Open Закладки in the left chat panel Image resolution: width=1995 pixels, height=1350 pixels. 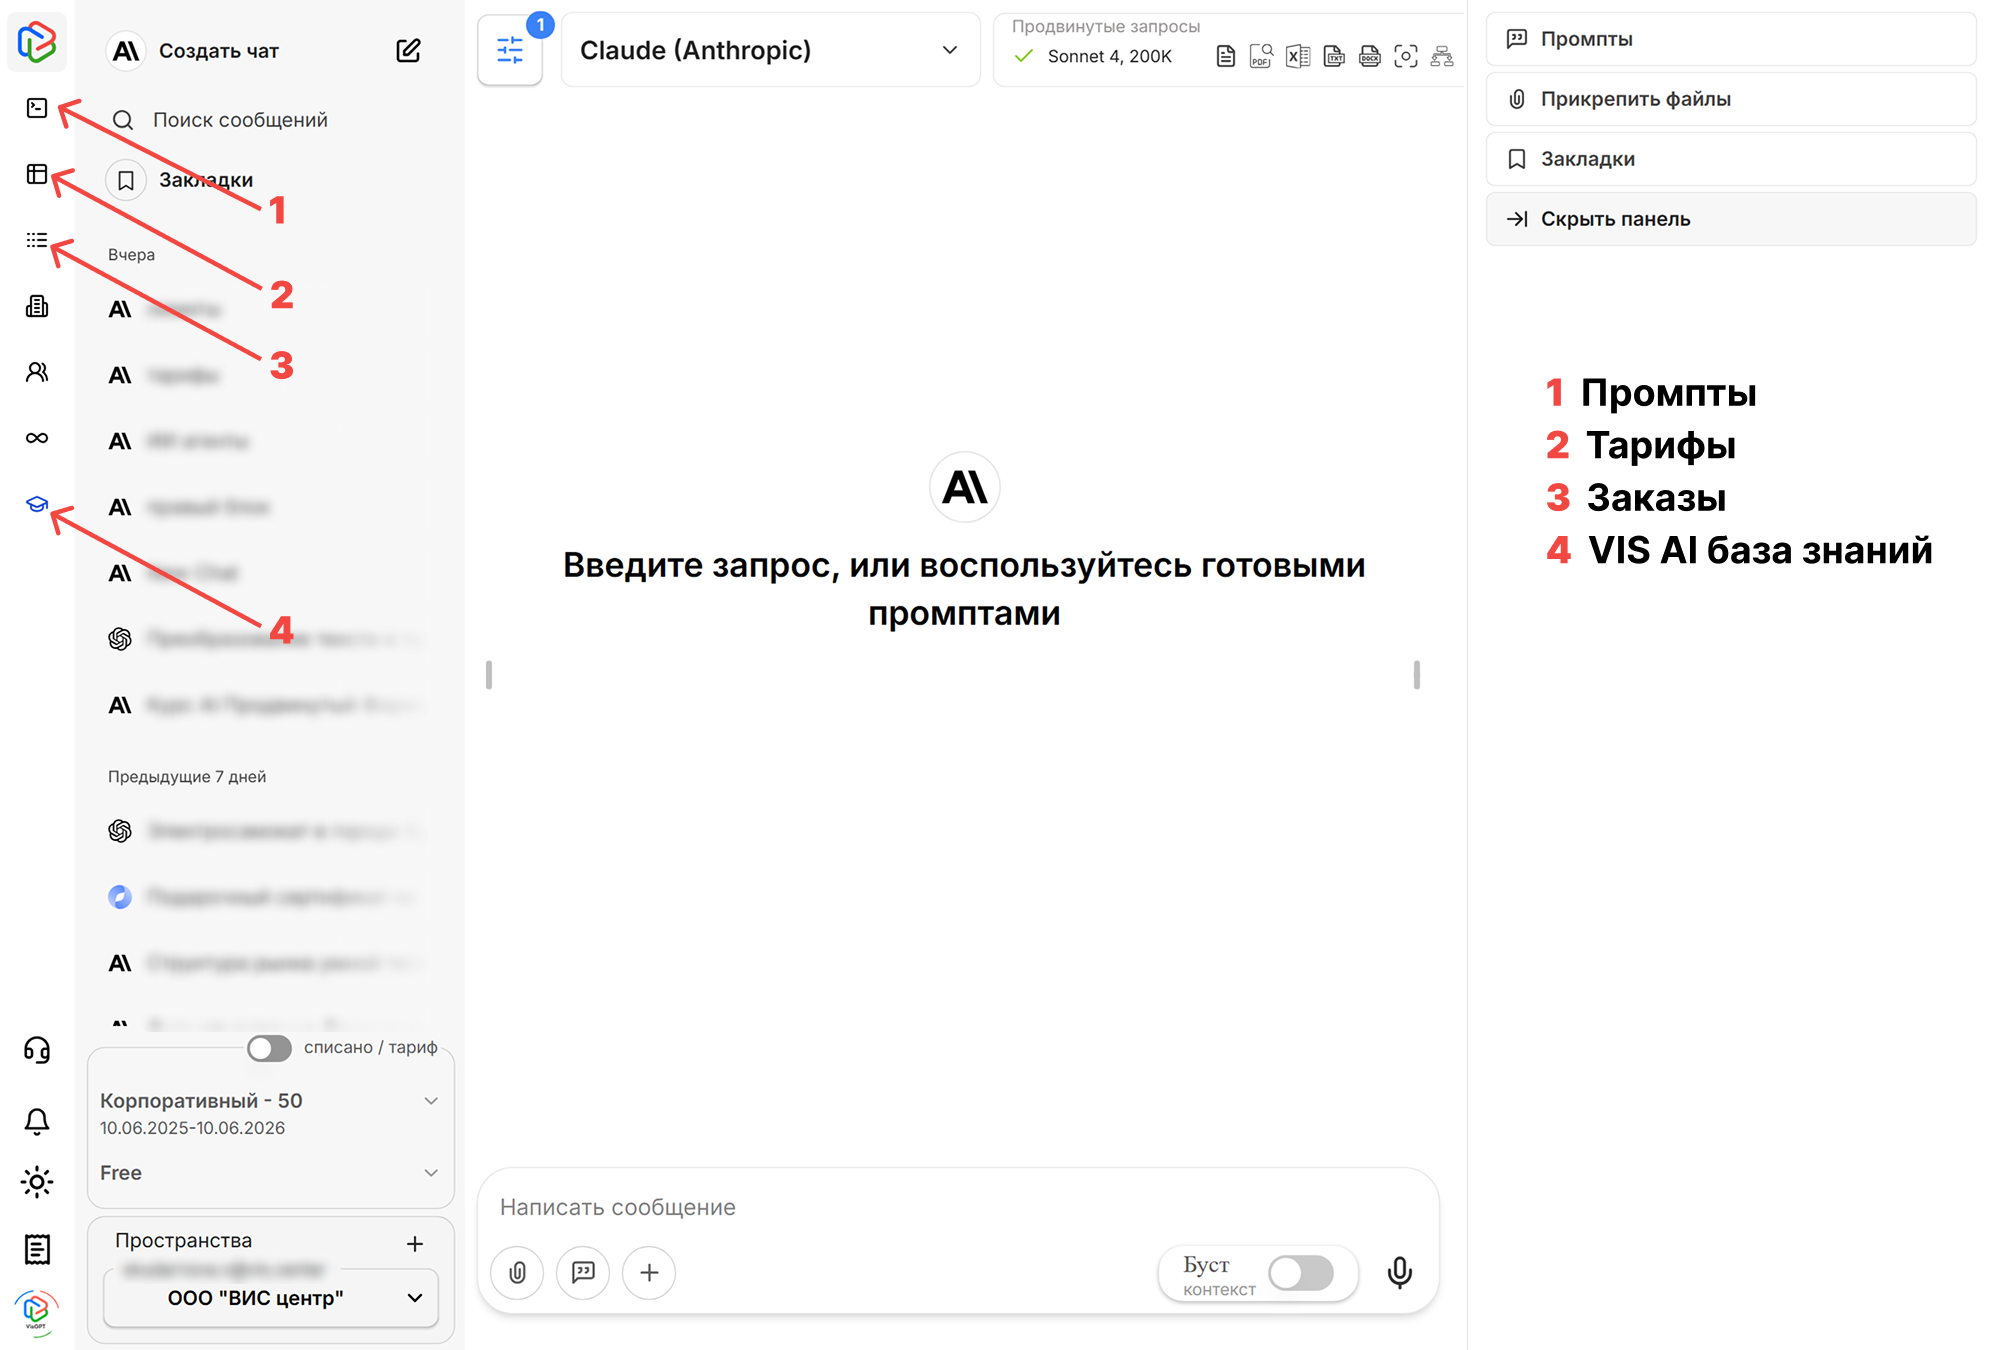pos(182,180)
